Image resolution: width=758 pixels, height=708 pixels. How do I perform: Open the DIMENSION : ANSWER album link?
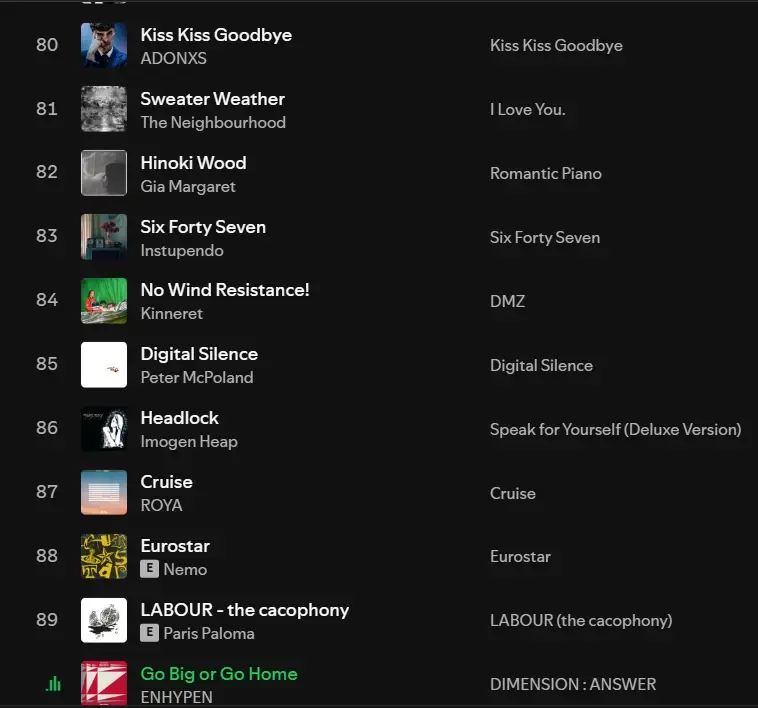[x=573, y=684]
